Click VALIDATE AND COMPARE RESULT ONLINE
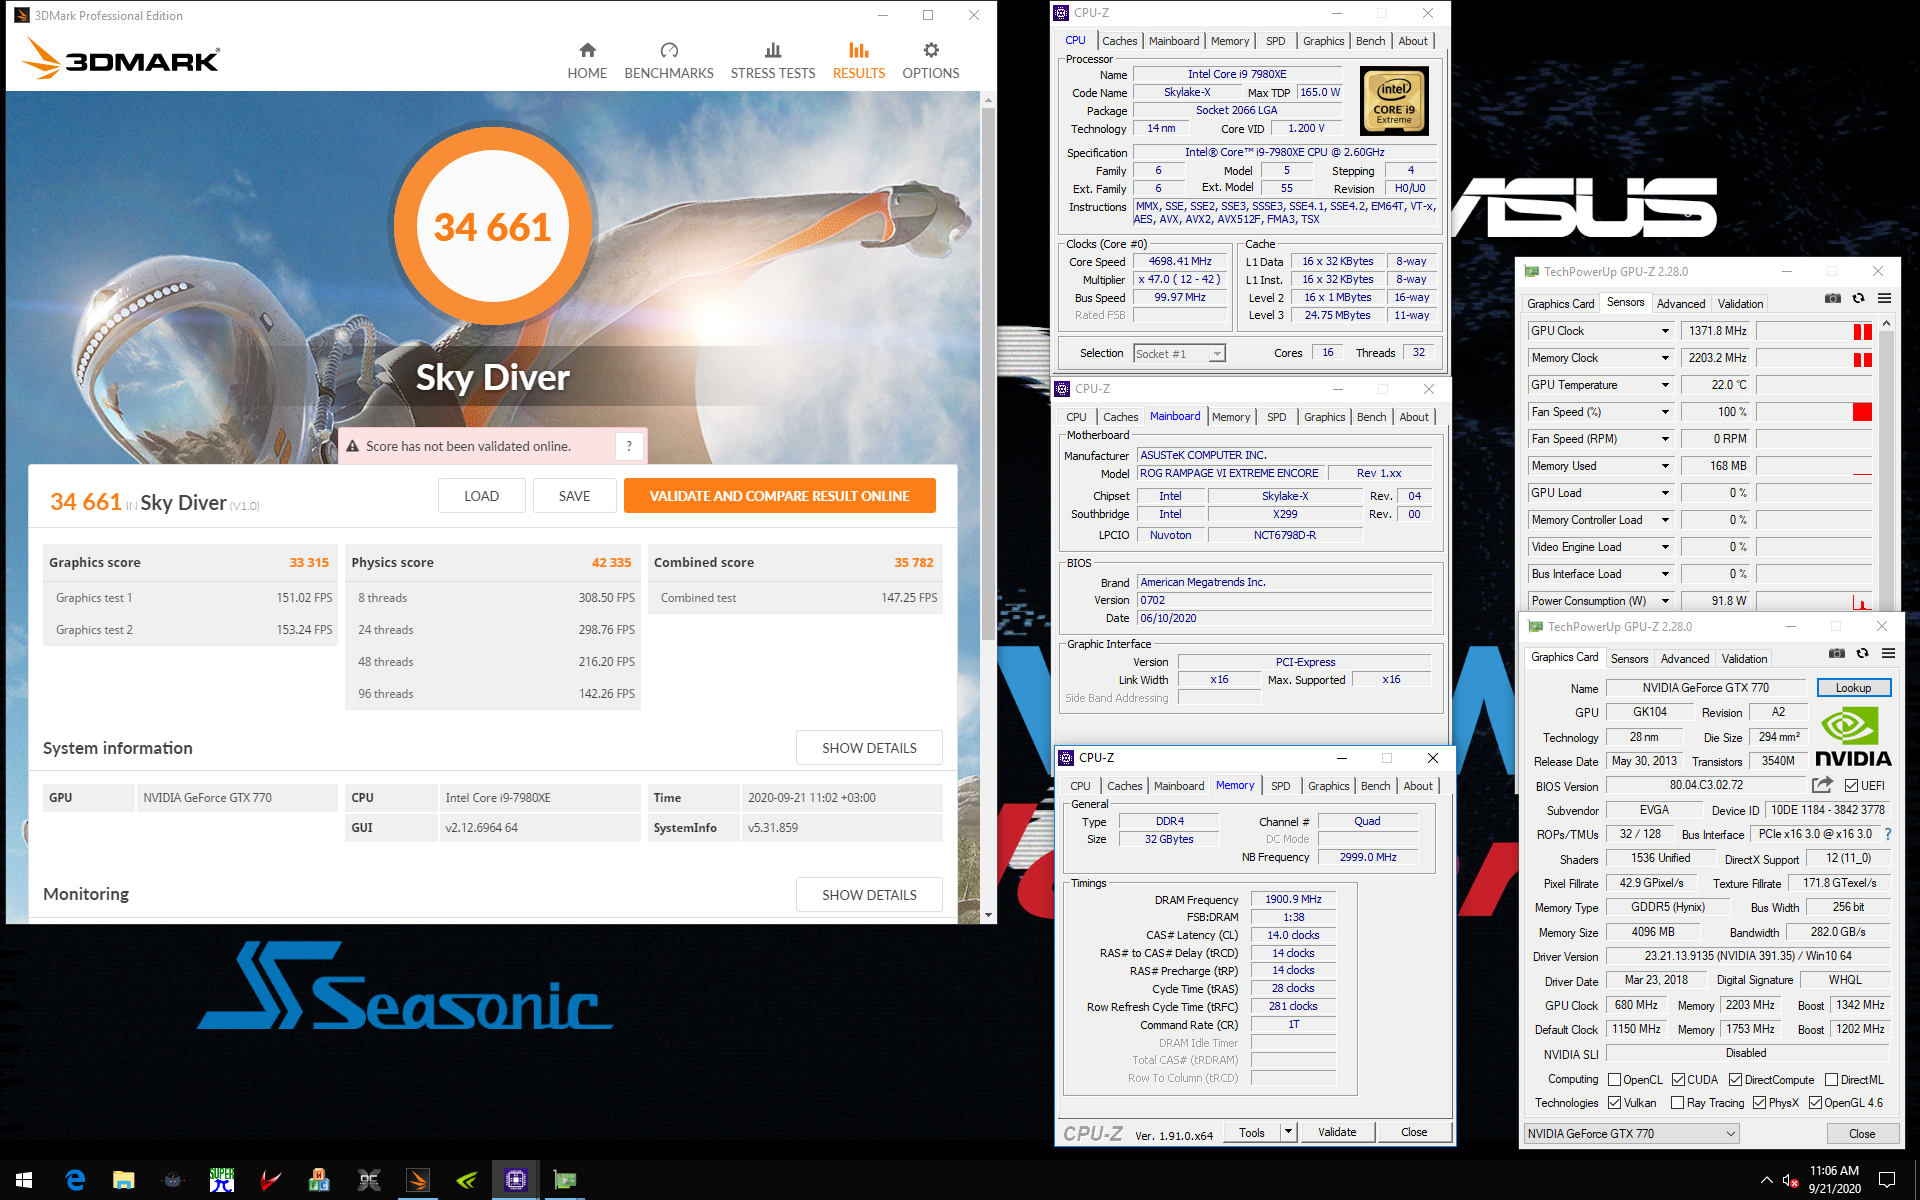This screenshot has height=1200, width=1920. click(779, 496)
